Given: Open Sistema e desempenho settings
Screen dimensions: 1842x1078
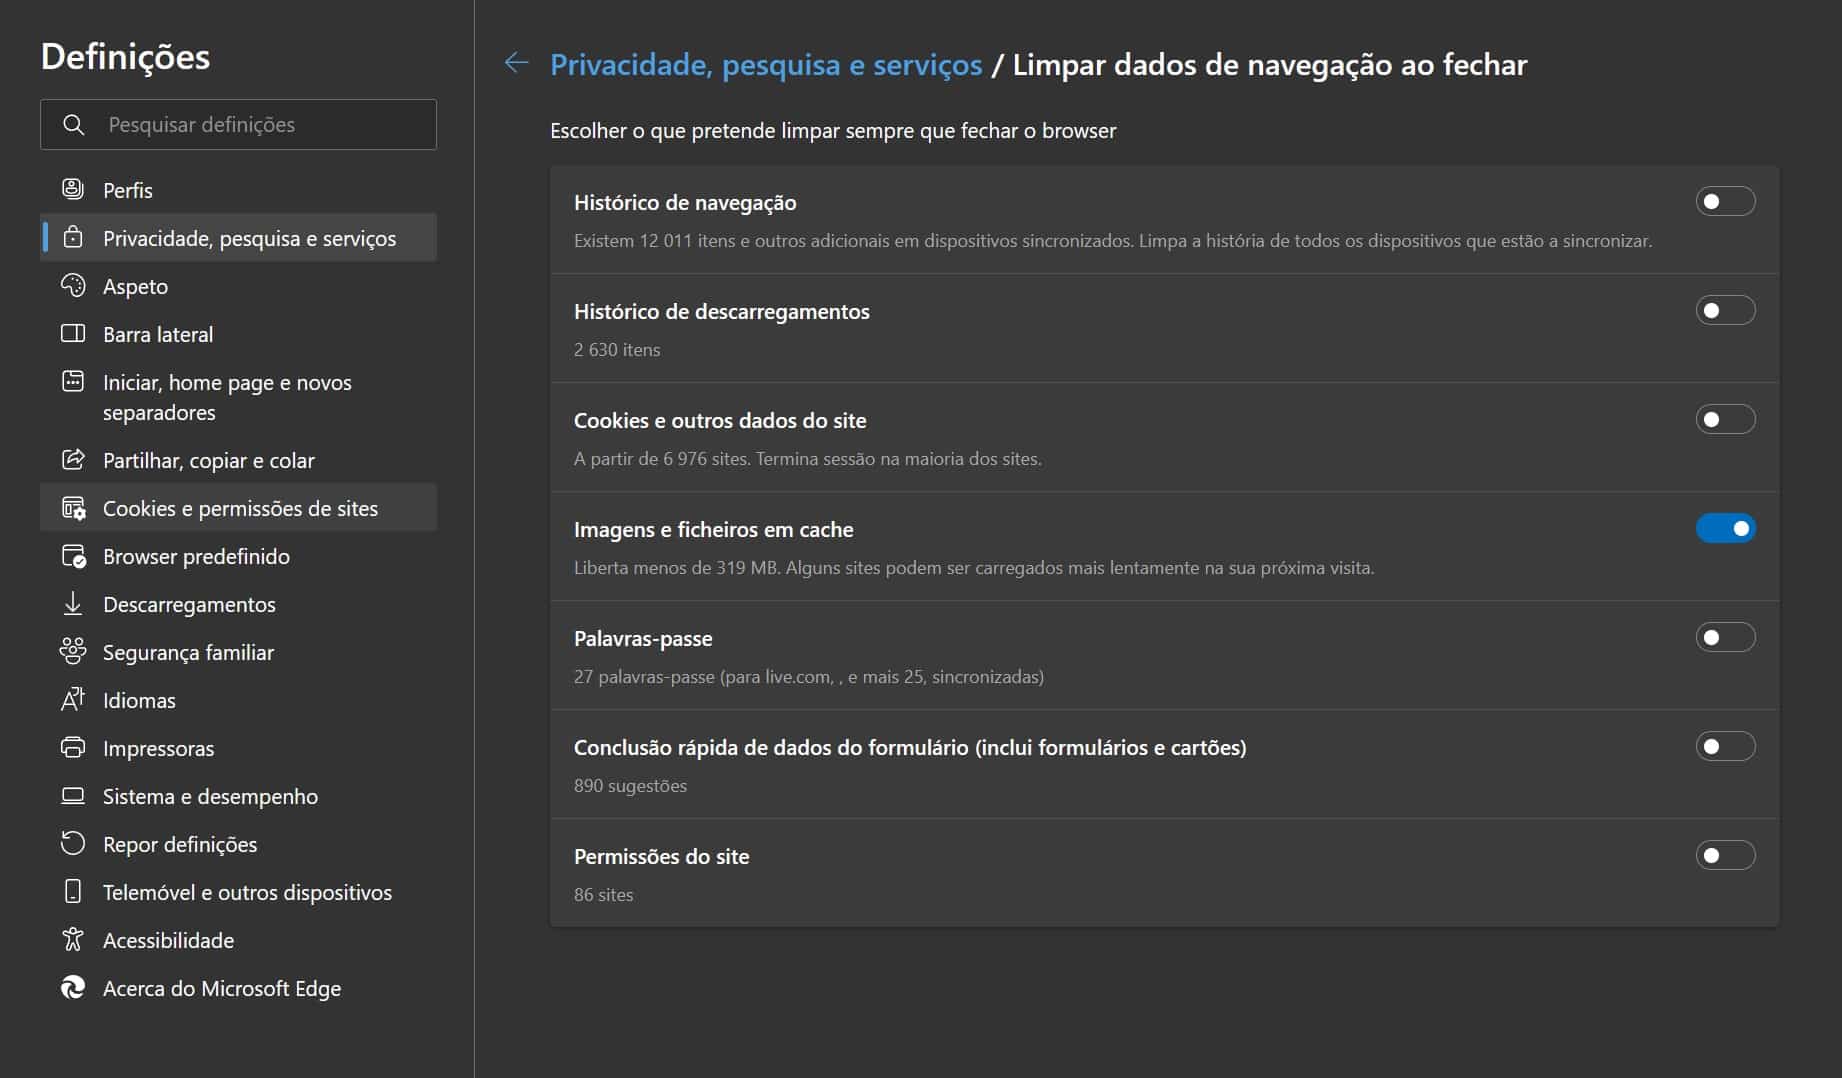Looking at the screenshot, I should tap(210, 796).
